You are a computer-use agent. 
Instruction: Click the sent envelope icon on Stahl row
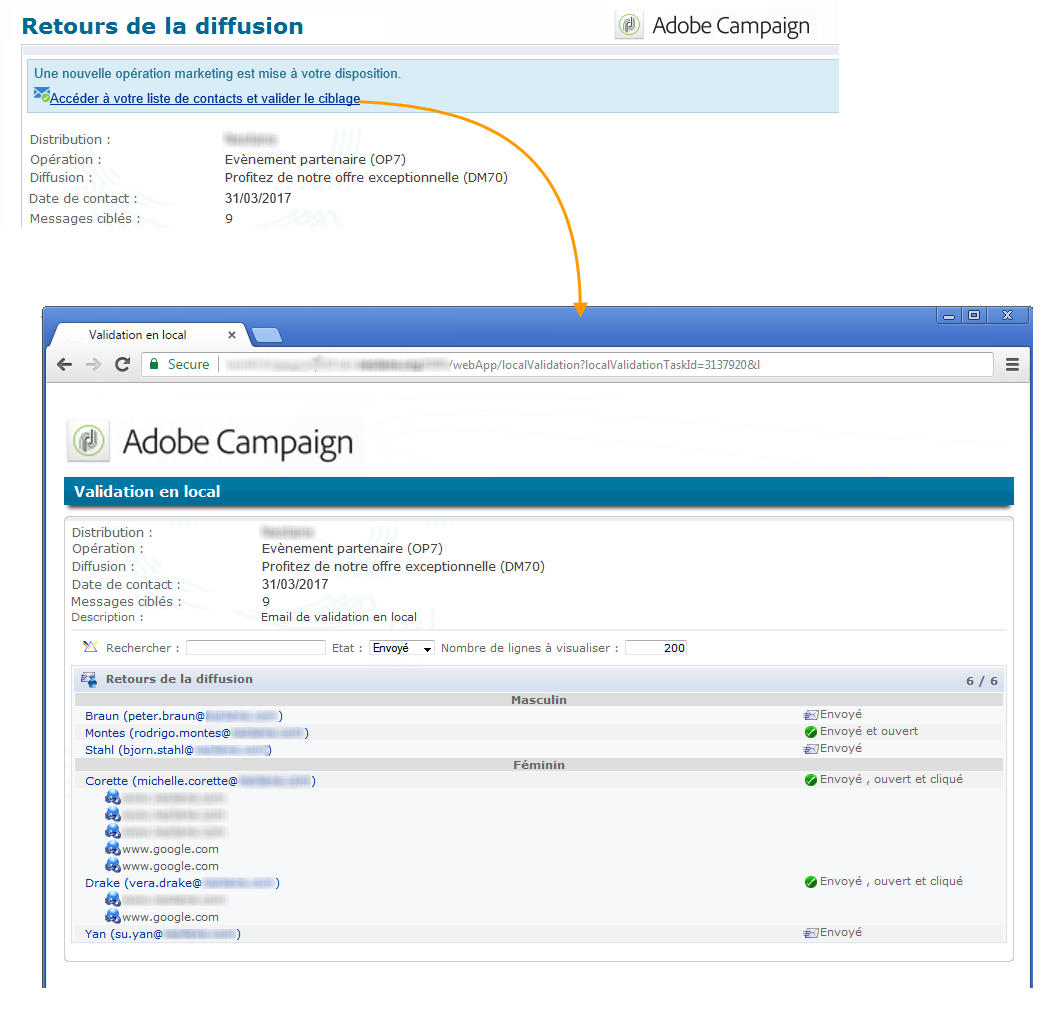(x=810, y=748)
